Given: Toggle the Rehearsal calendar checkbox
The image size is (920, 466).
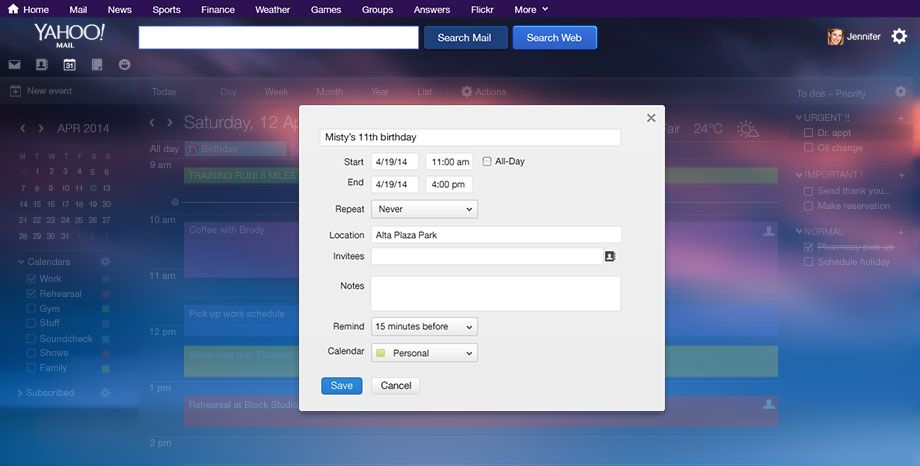Looking at the screenshot, I should 32,293.
